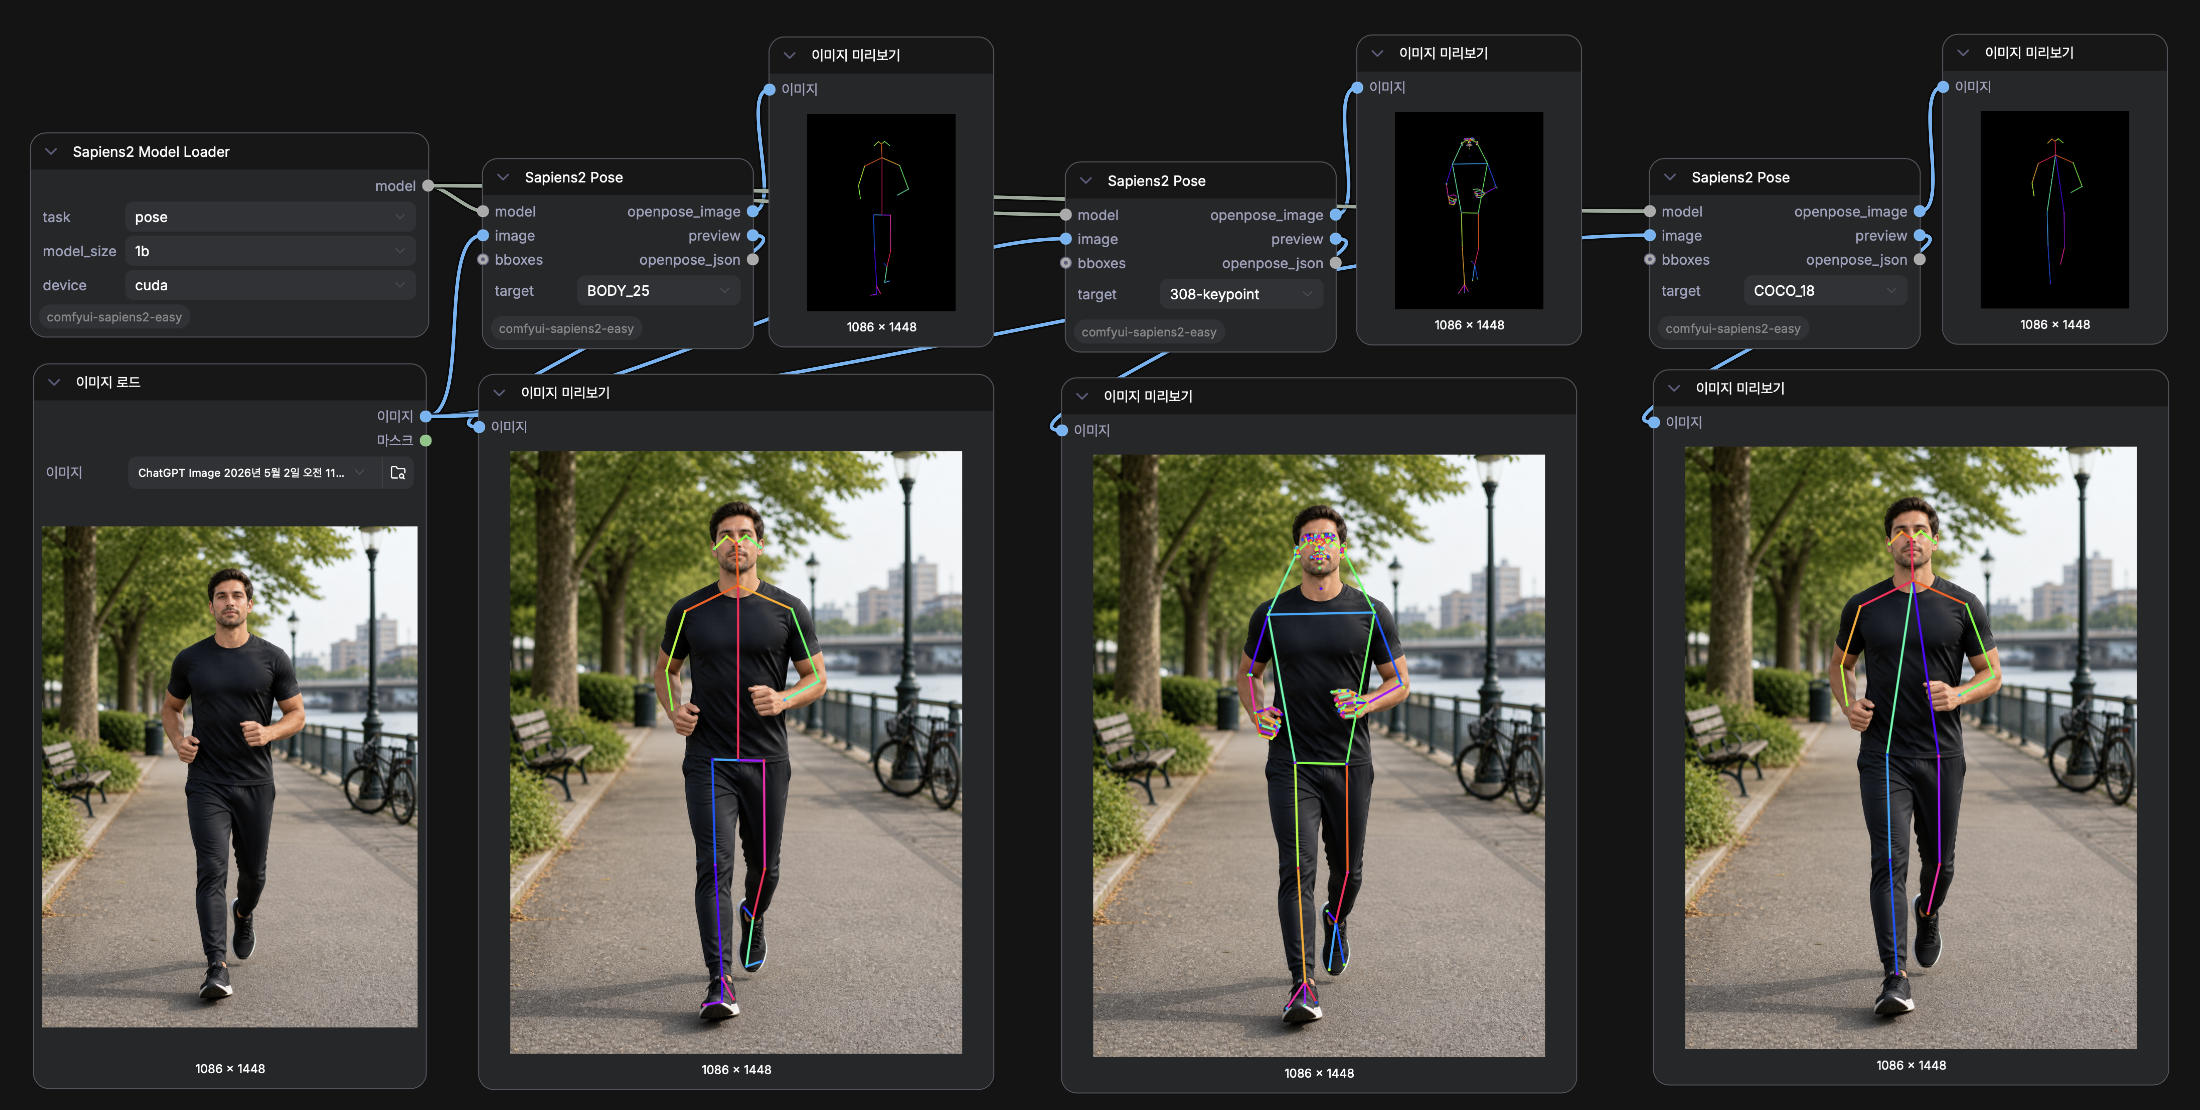Click the 이미지 output socket on 이미지 로드
The height and width of the screenshot is (1110, 2200).
pos(426,416)
